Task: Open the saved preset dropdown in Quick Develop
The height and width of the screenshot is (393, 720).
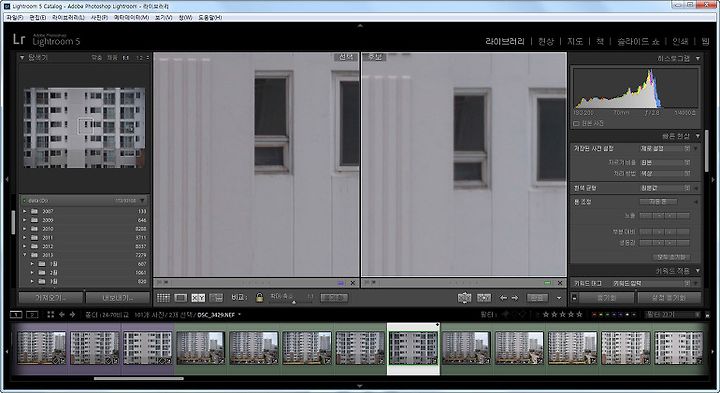Action: click(665, 149)
